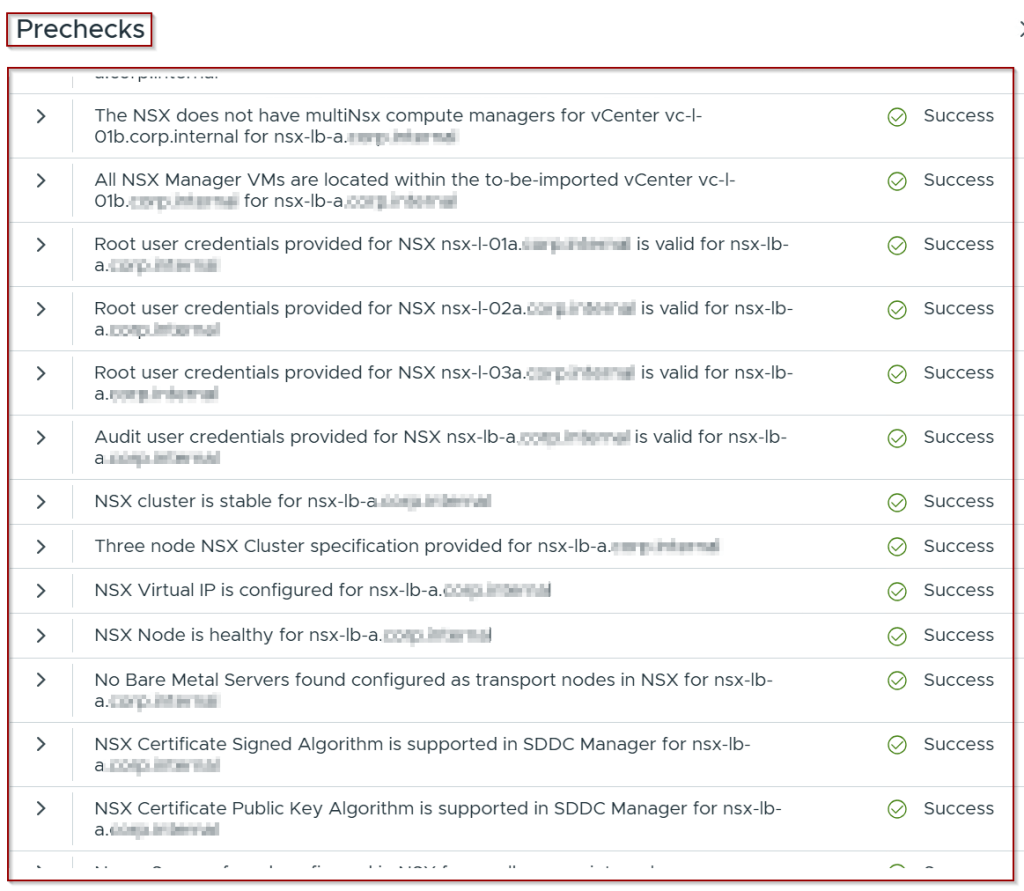Expand NSX Virtual IP is configured row
Image resolution: width=1024 pixels, height=891 pixels.
click(x=41, y=591)
